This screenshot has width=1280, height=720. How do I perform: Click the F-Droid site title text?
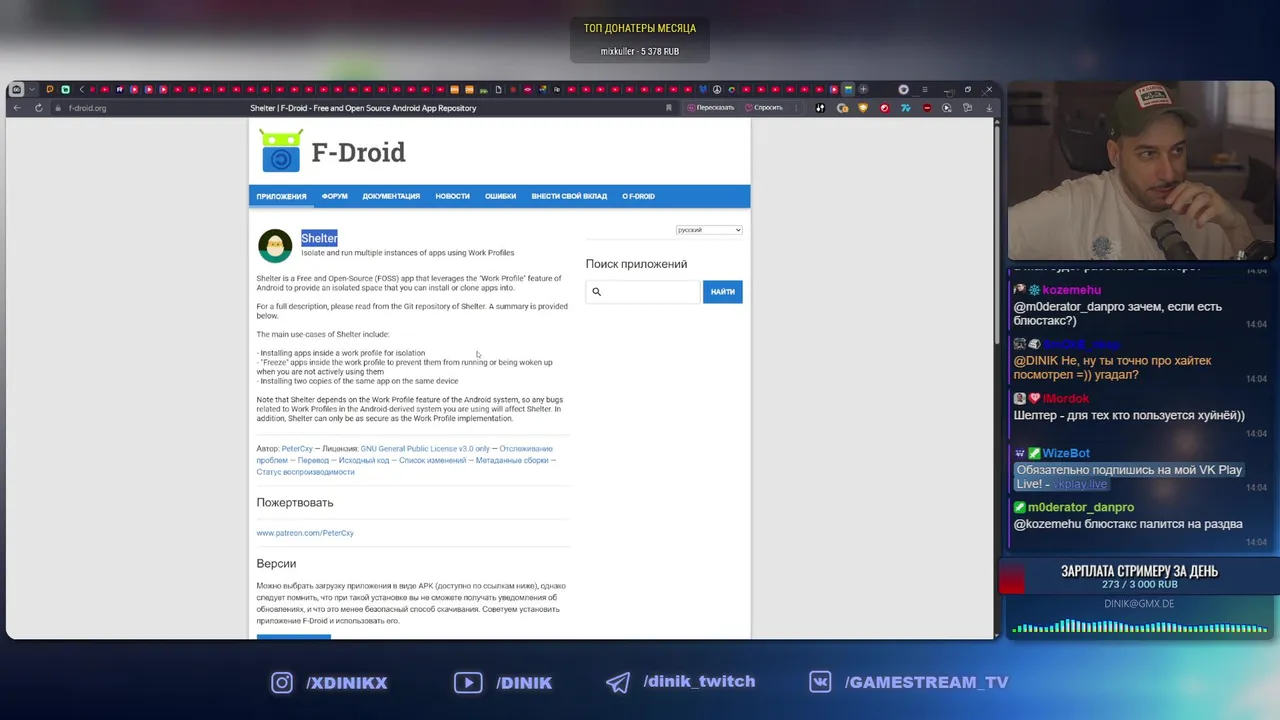[358, 152]
